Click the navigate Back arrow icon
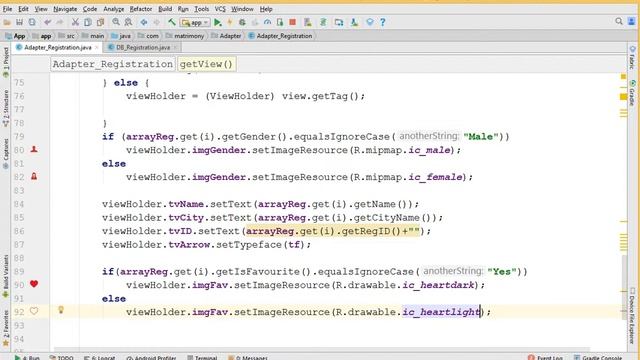Image resolution: width=640 pixels, height=360 pixels. pos(144,22)
